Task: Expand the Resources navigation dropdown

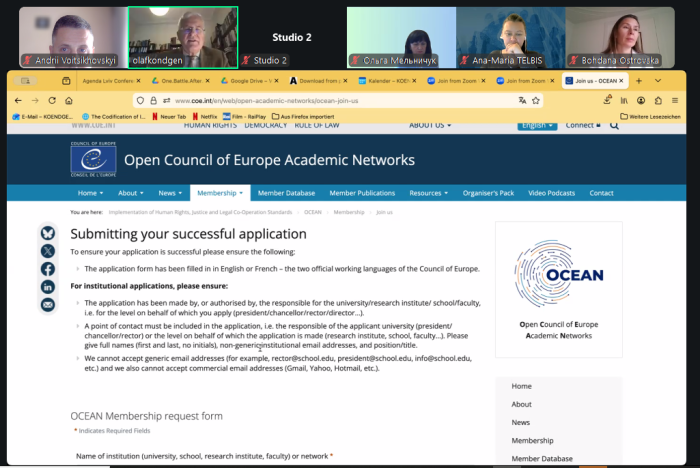Action: point(430,193)
